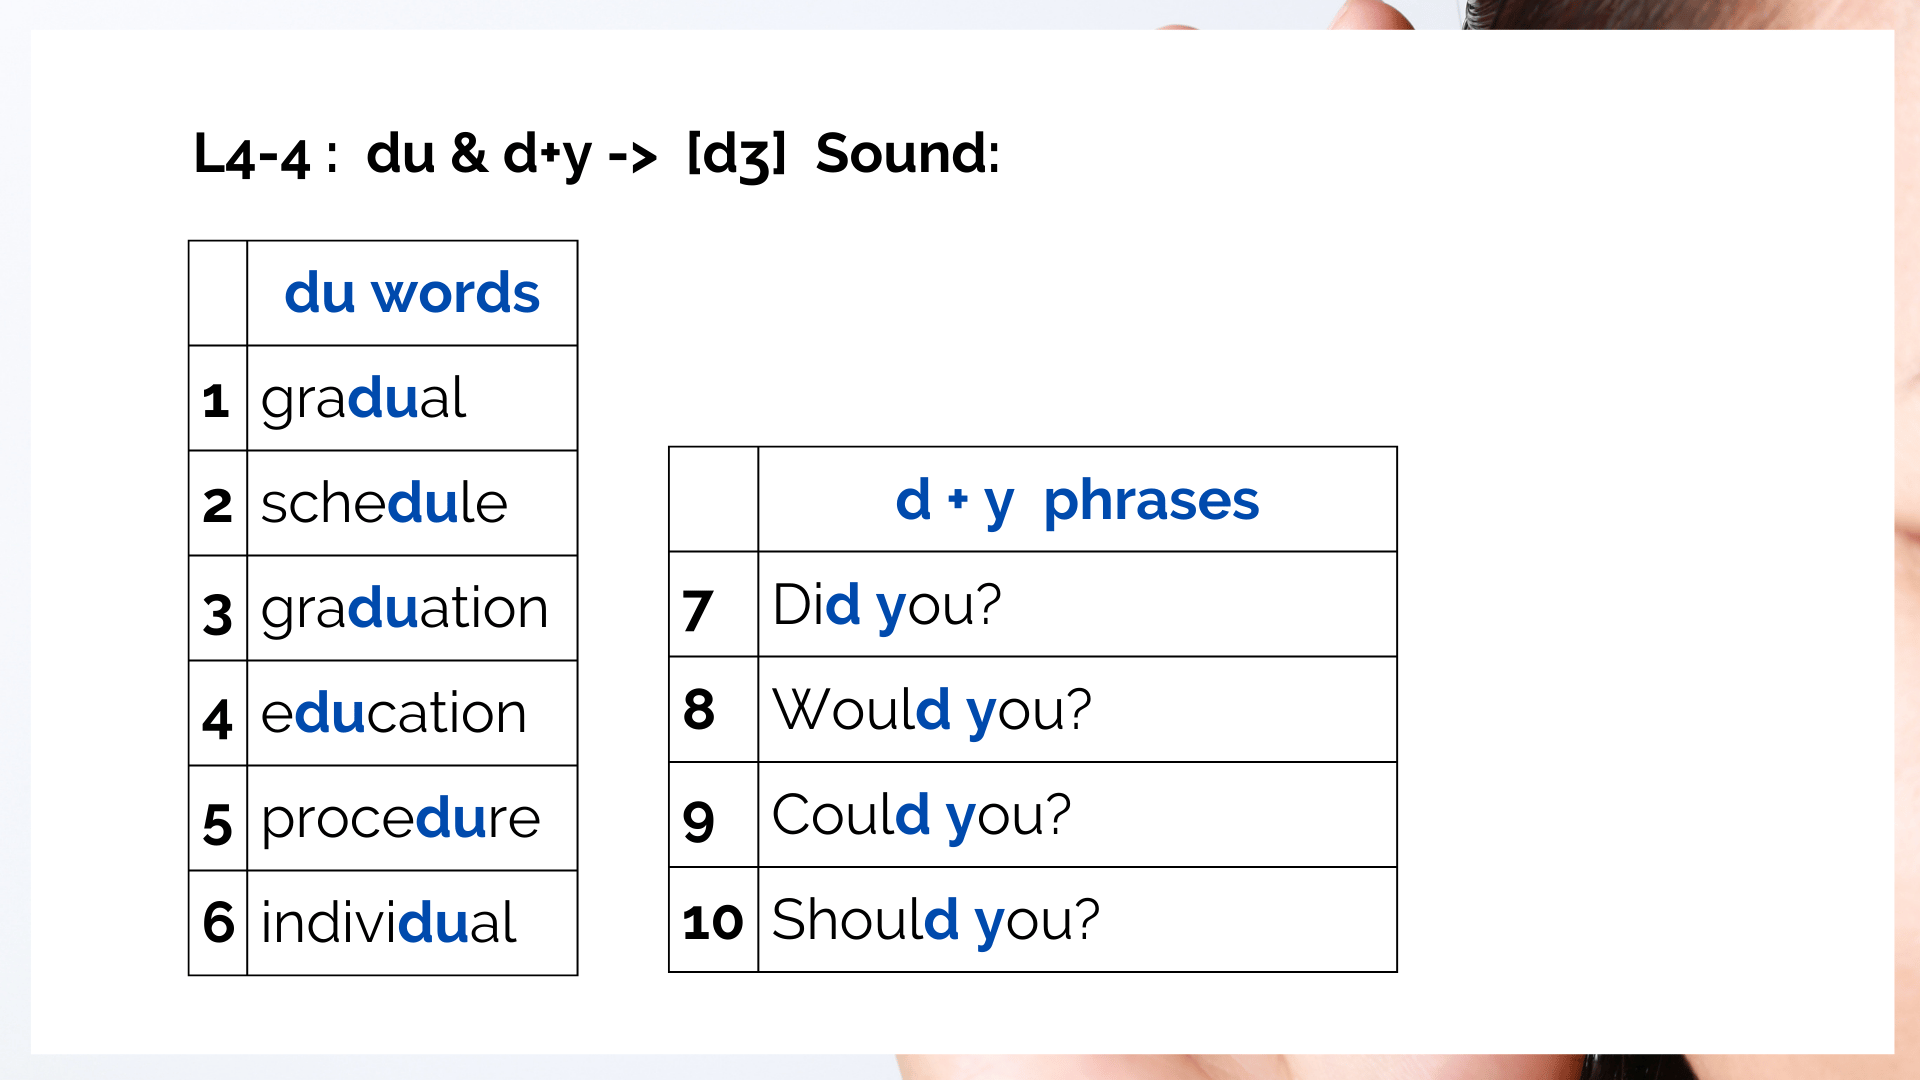The image size is (1920, 1080).
Task: Click the word gradual in row 1
Action: (363, 400)
